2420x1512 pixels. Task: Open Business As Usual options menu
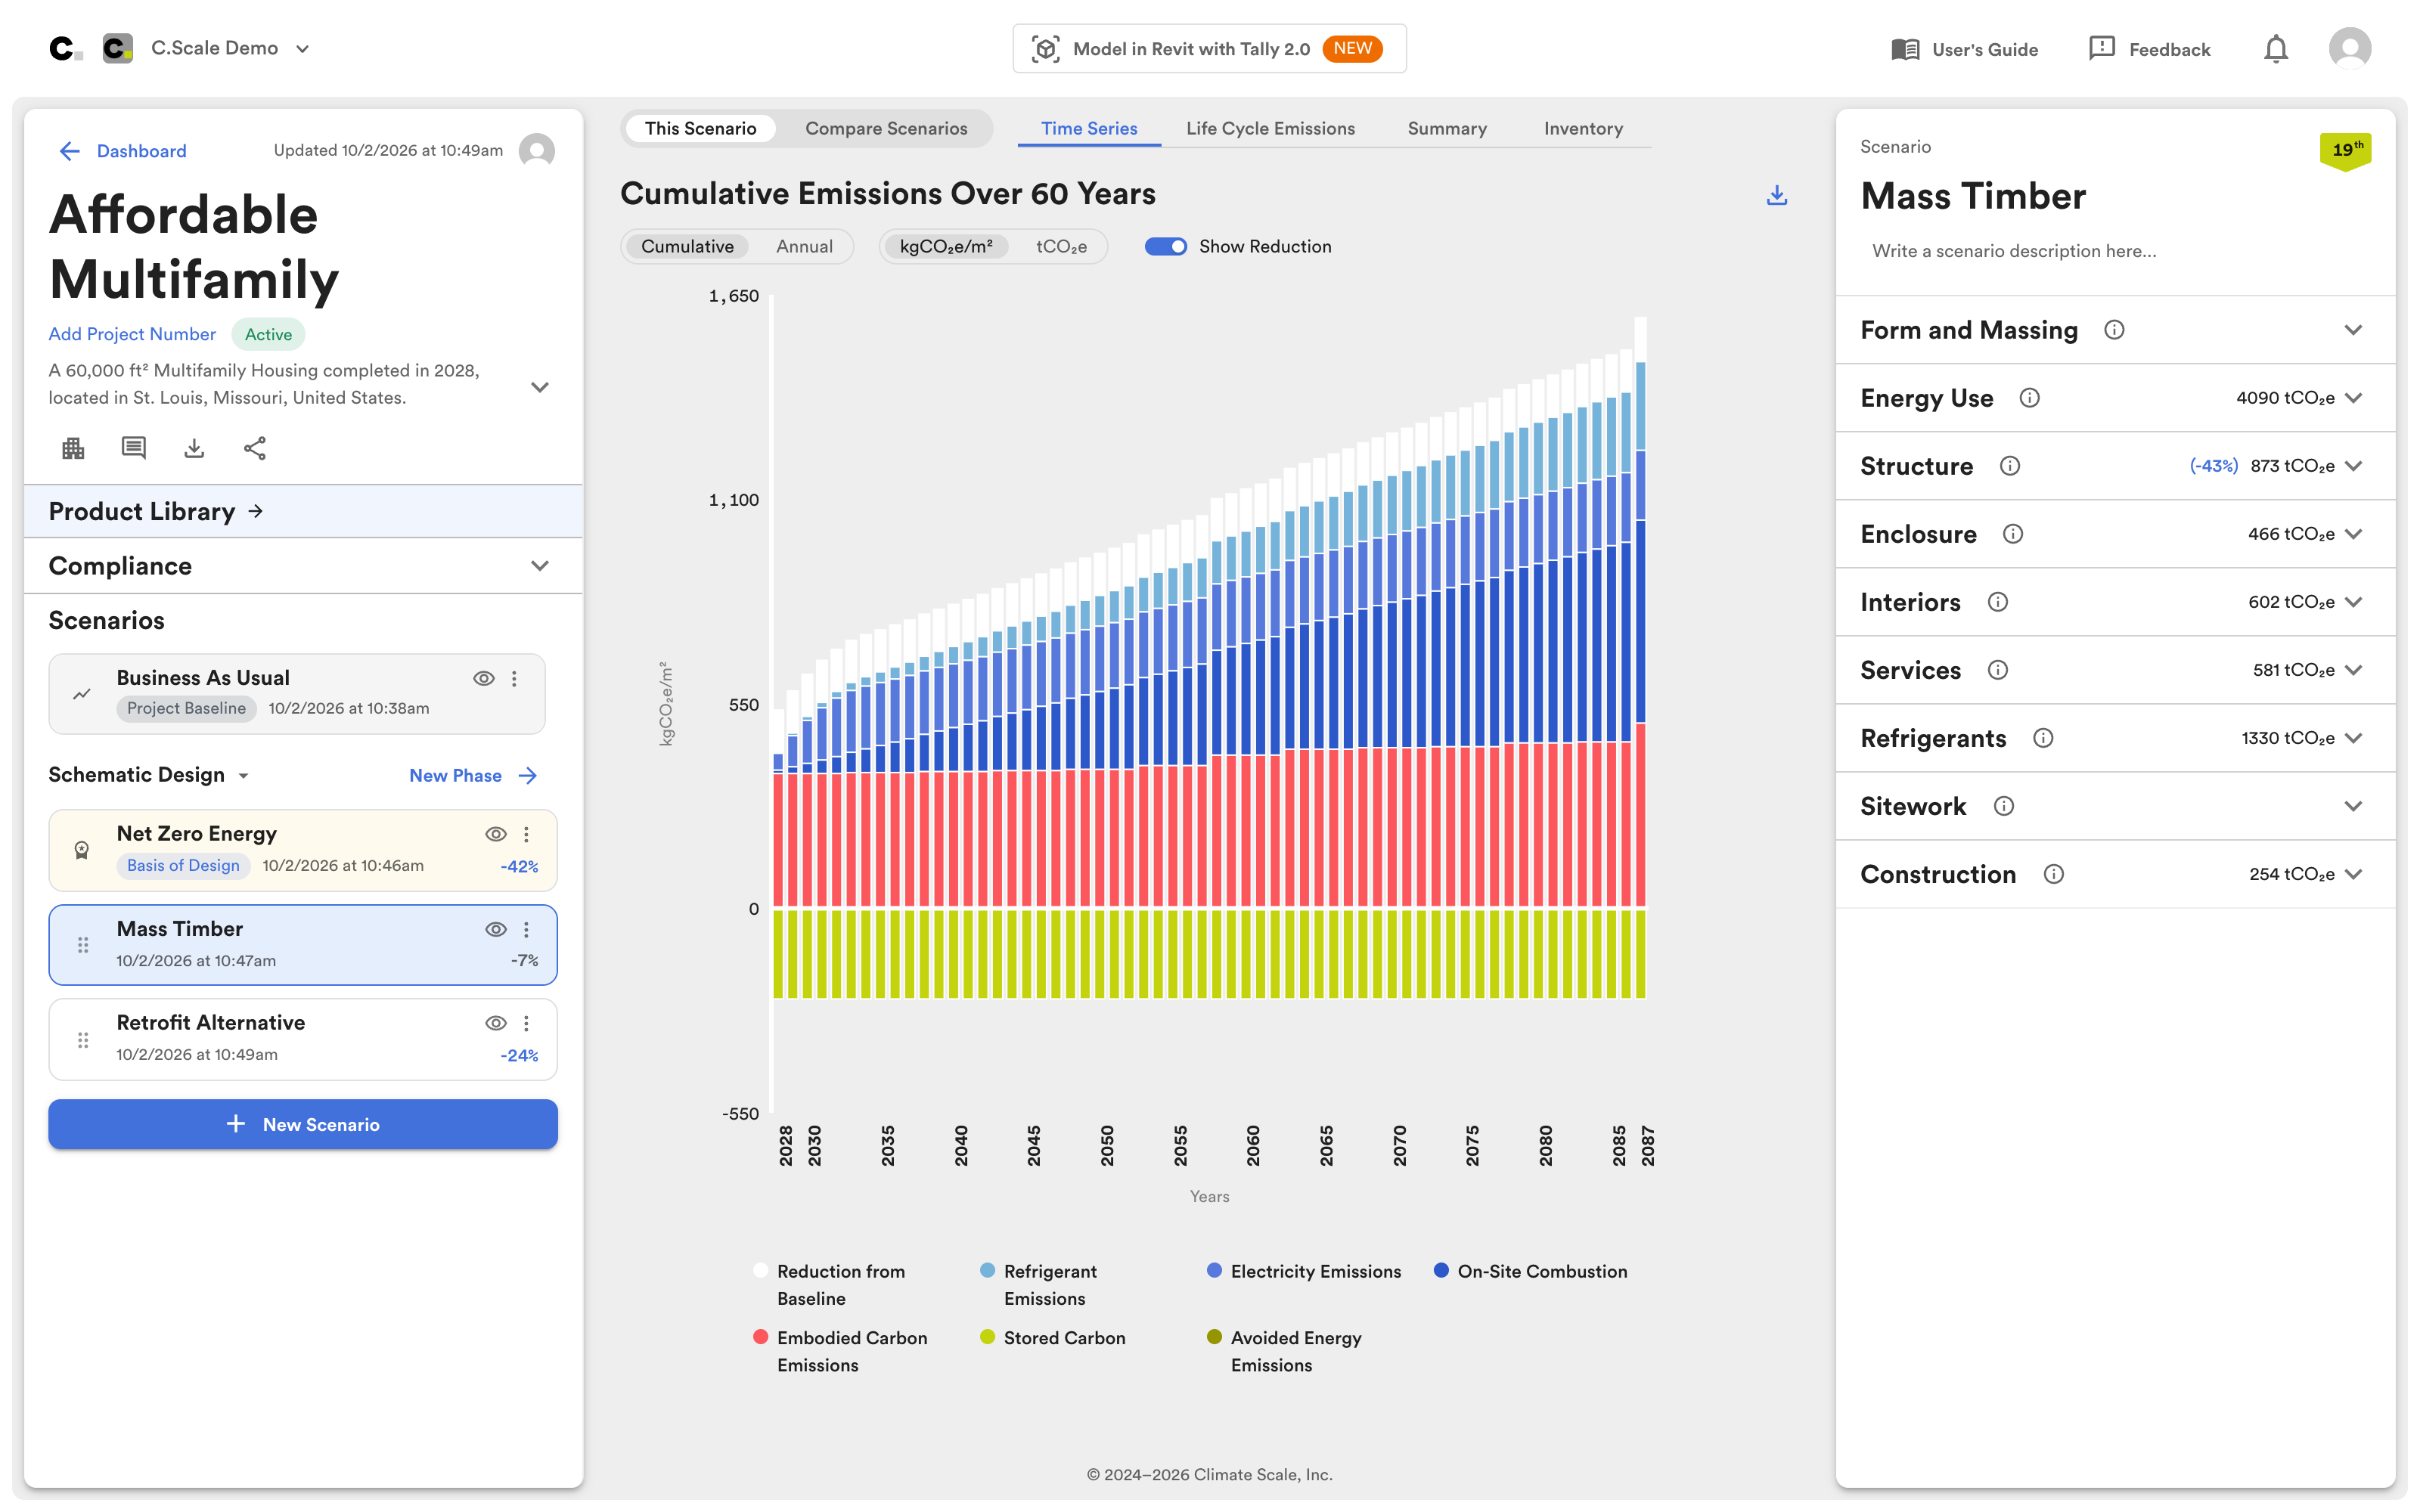514,678
